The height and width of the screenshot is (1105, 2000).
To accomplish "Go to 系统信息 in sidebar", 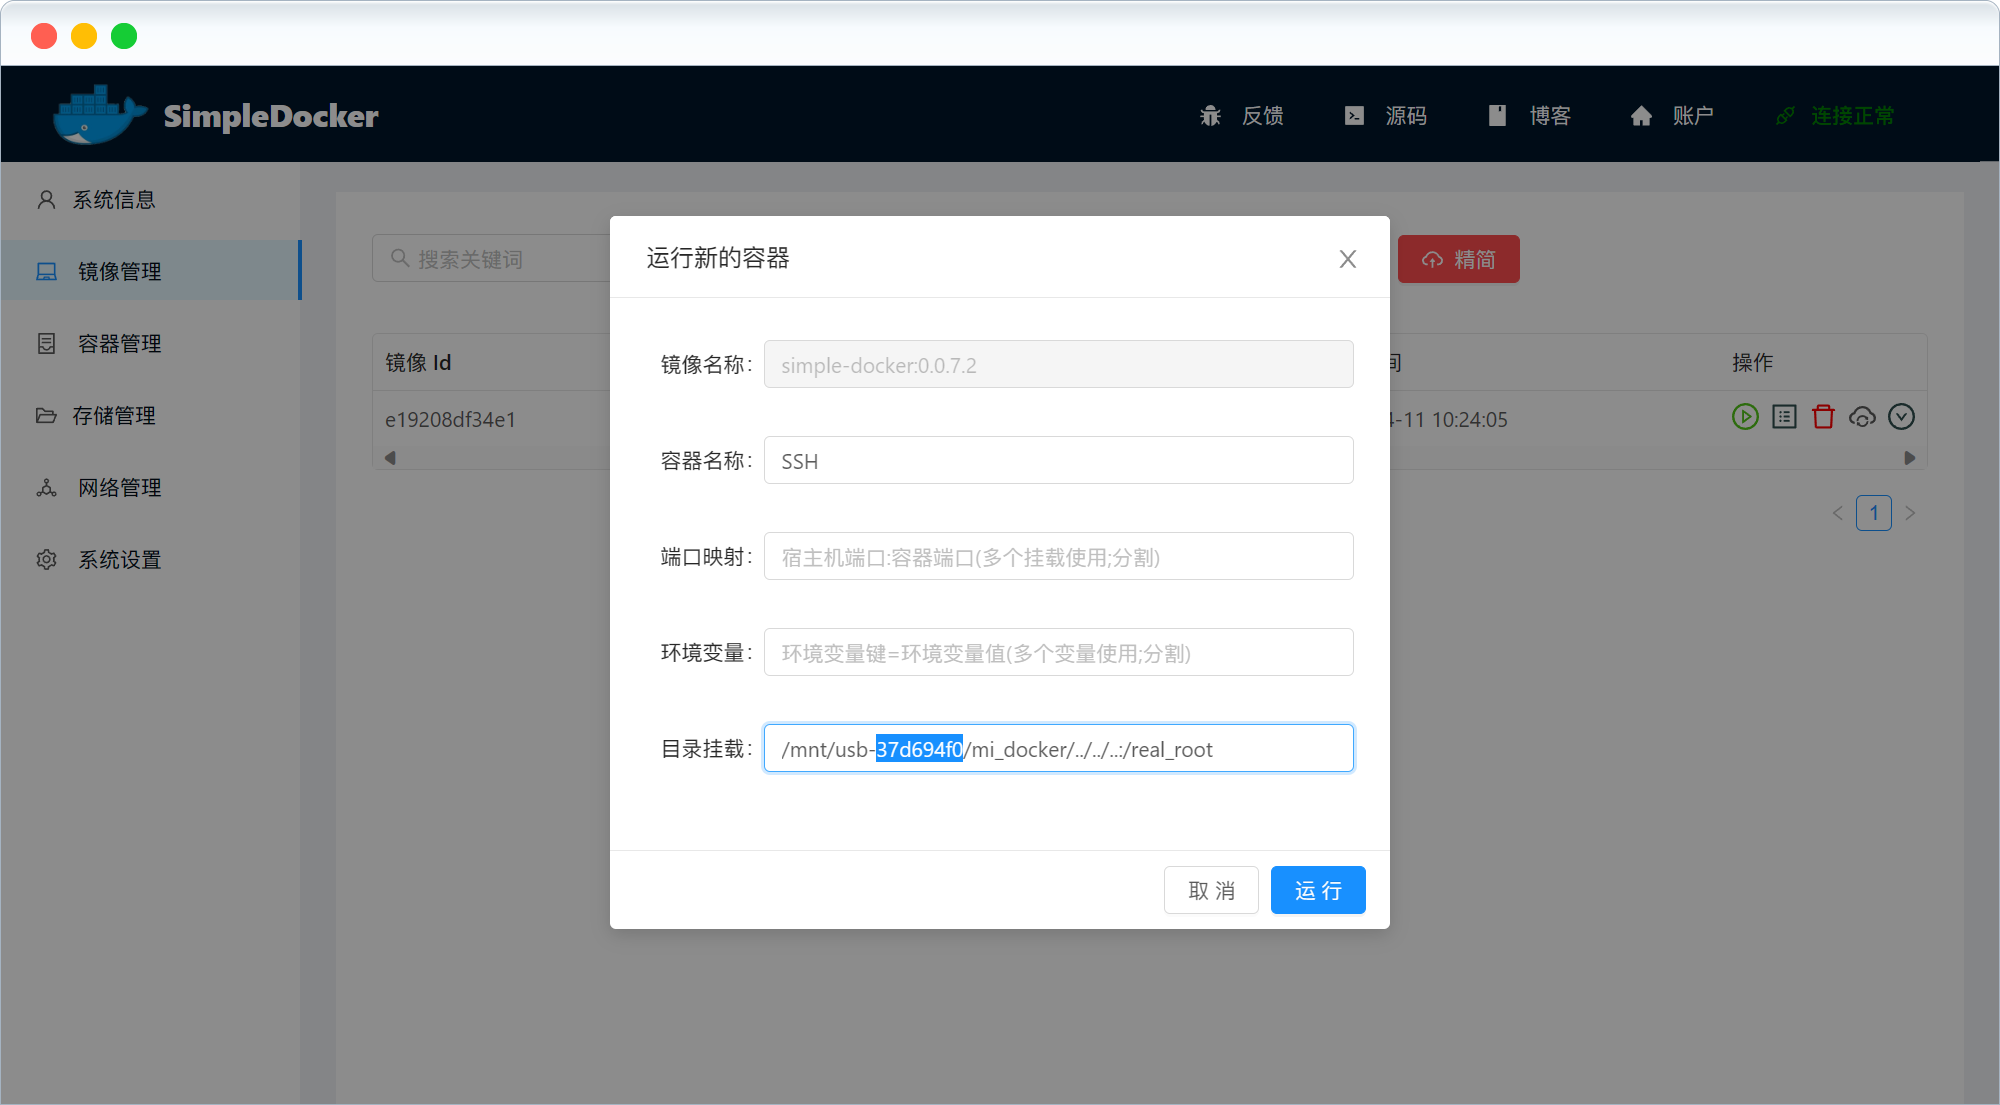I will pos(114,200).
